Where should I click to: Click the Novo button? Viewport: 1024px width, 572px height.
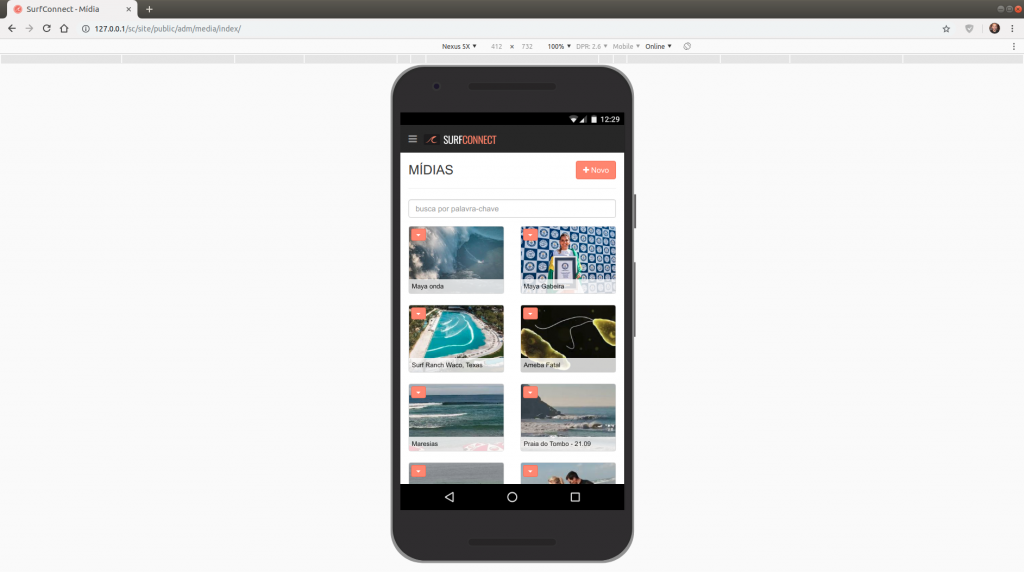coord(596,170)
